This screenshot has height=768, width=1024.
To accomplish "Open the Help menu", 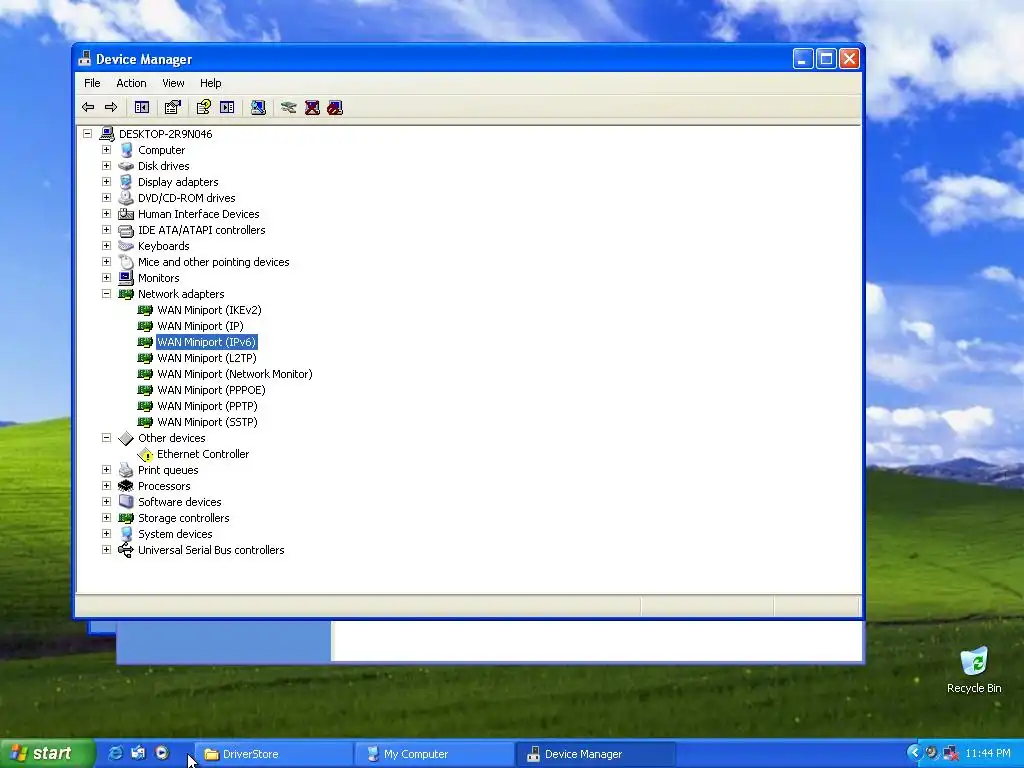I will click(210, 83).
